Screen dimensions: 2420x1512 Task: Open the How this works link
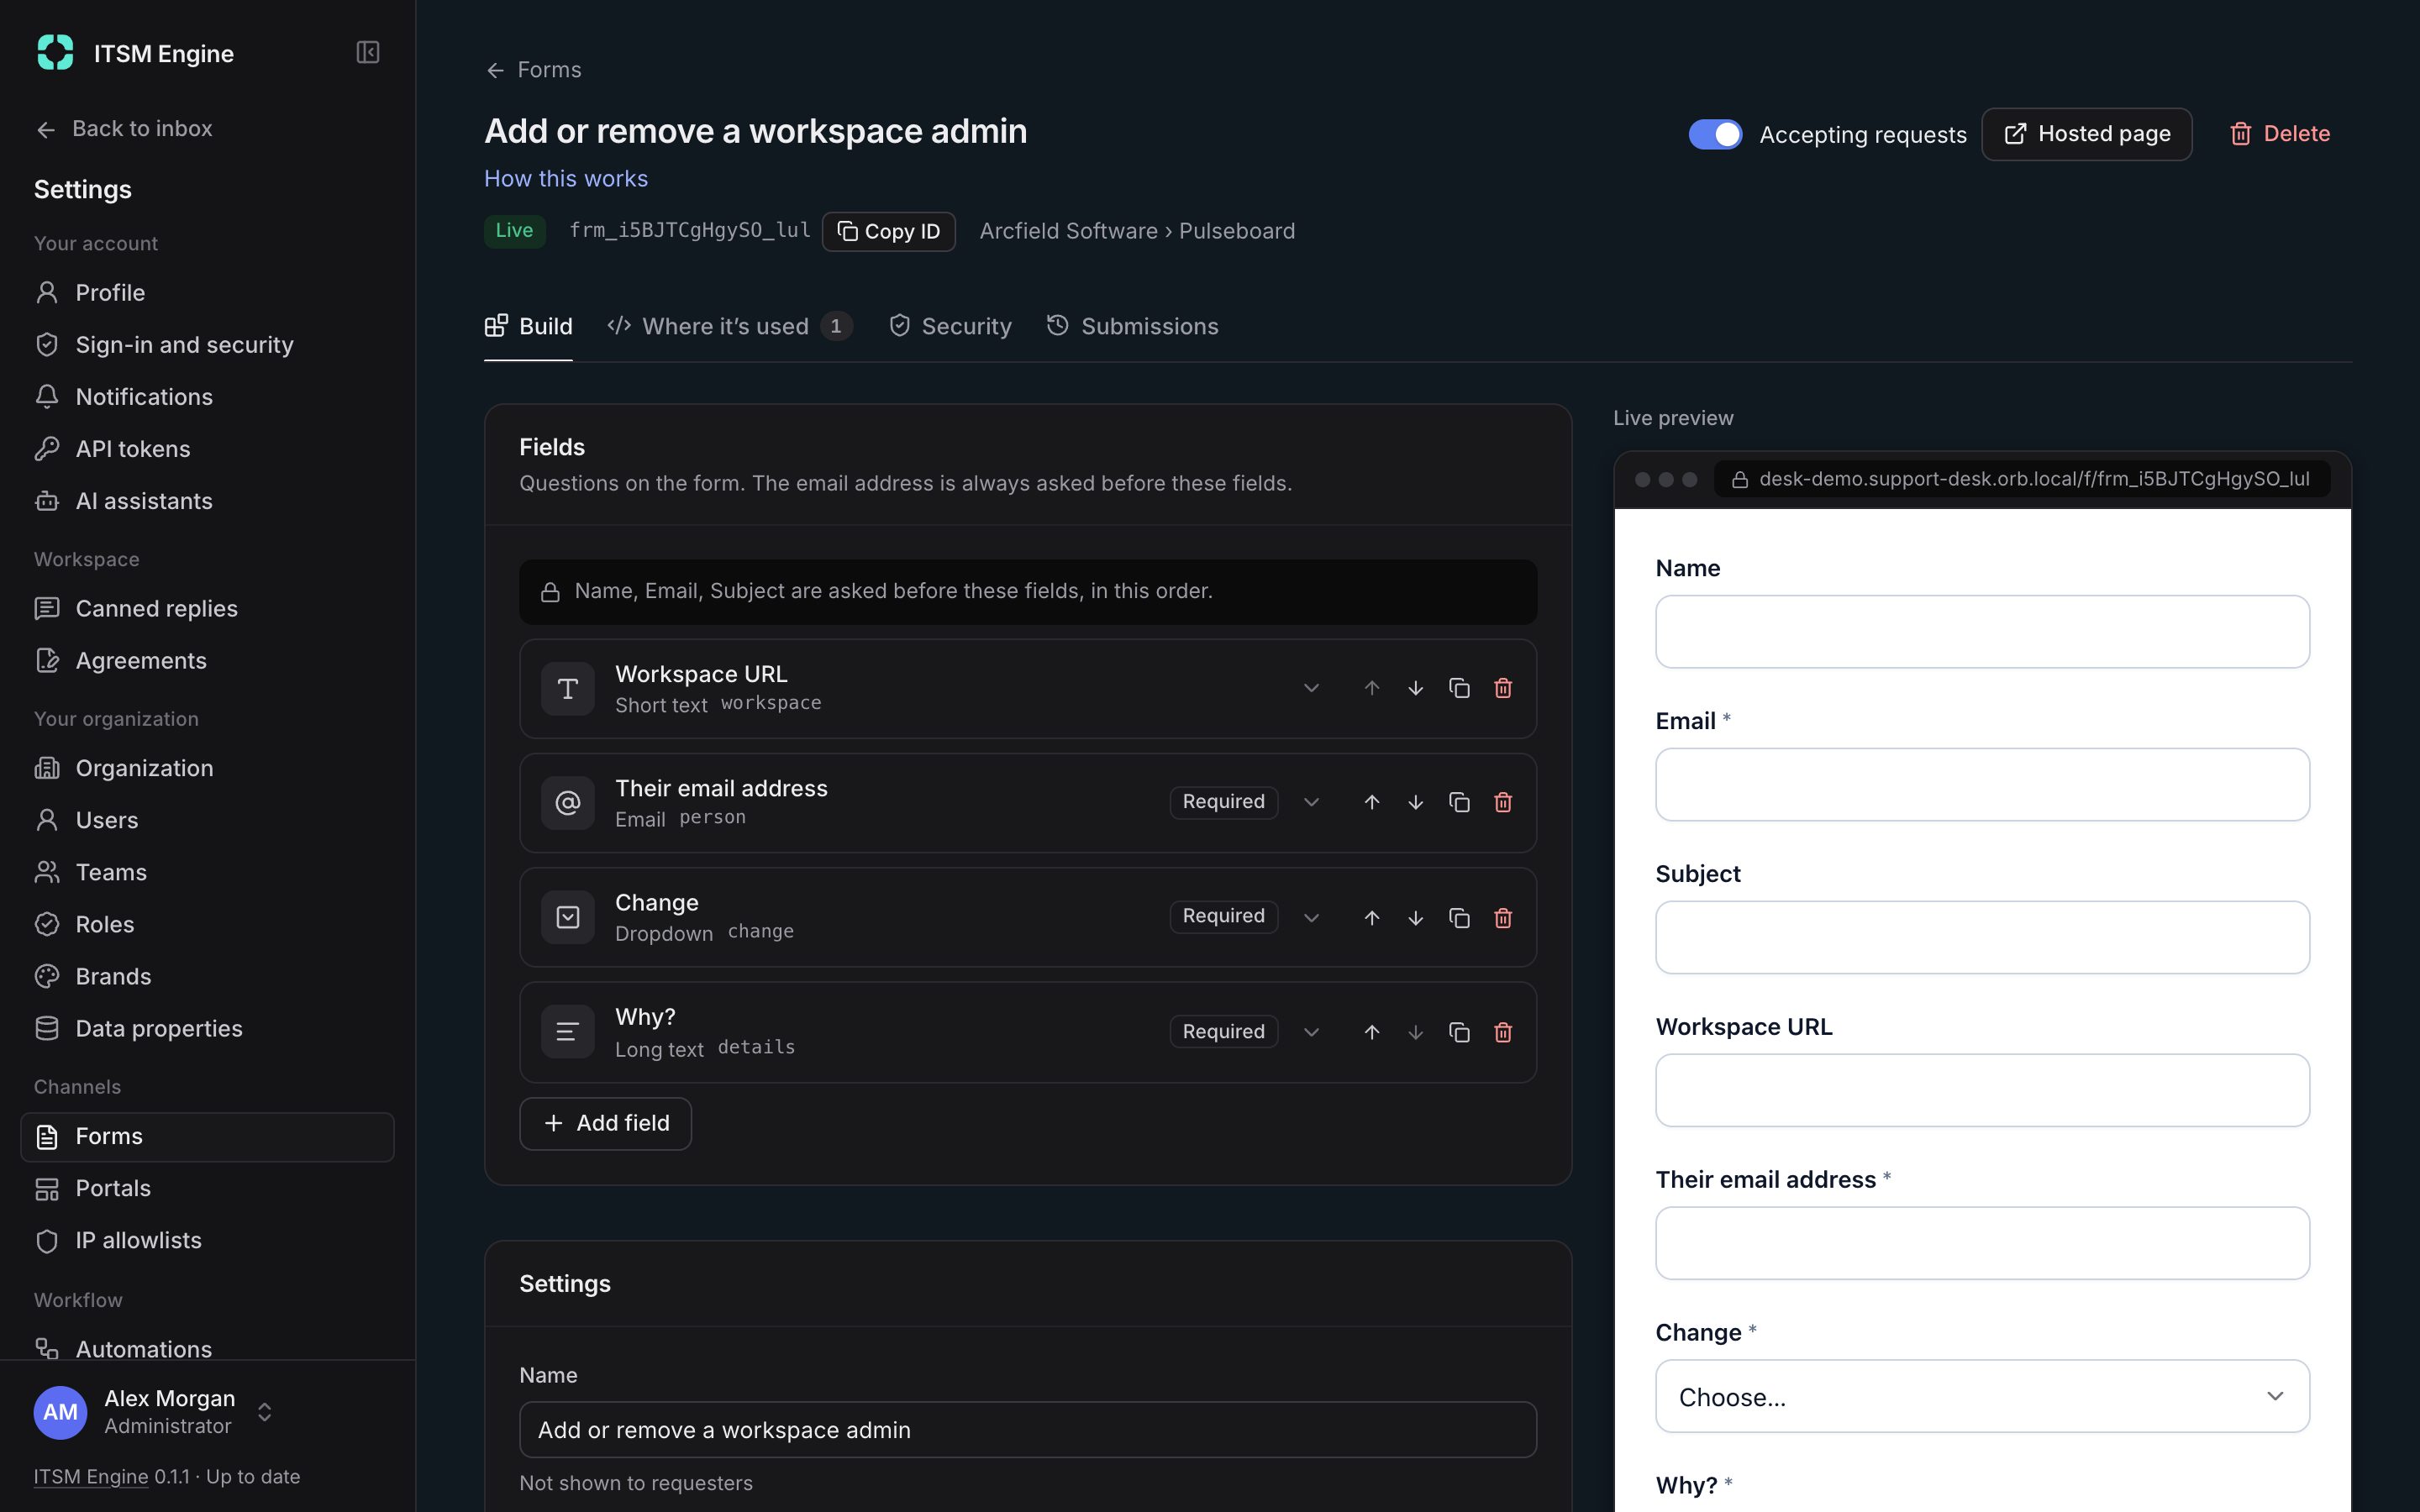click(566, 179)
